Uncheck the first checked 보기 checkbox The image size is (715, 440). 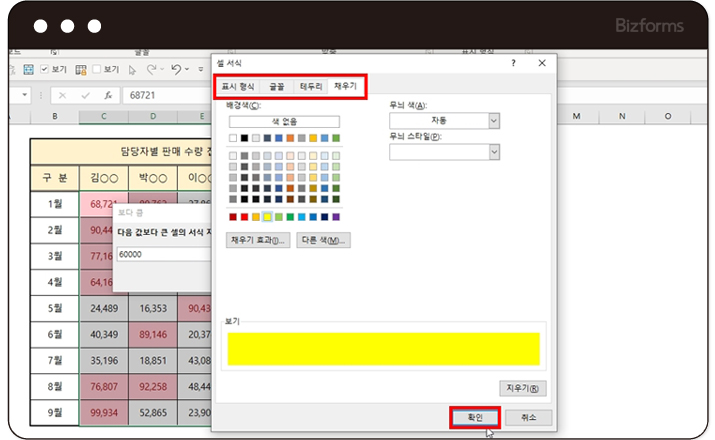tap(45, 70)
